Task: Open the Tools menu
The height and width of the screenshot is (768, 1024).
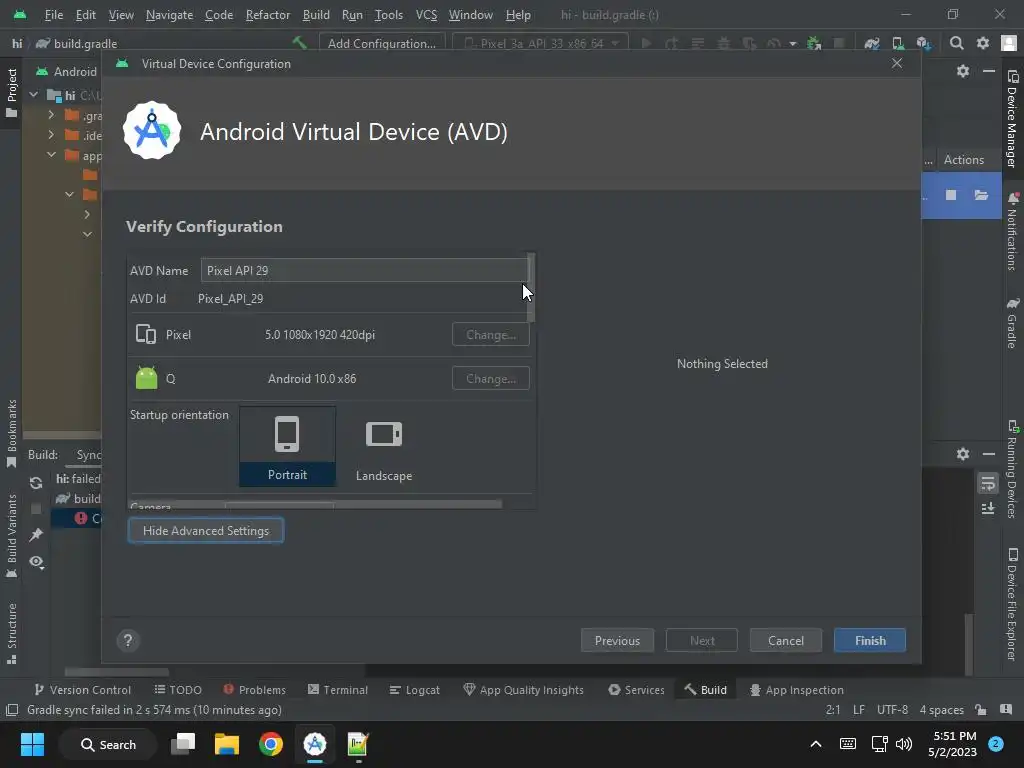Action: click(x=389, y=14)
